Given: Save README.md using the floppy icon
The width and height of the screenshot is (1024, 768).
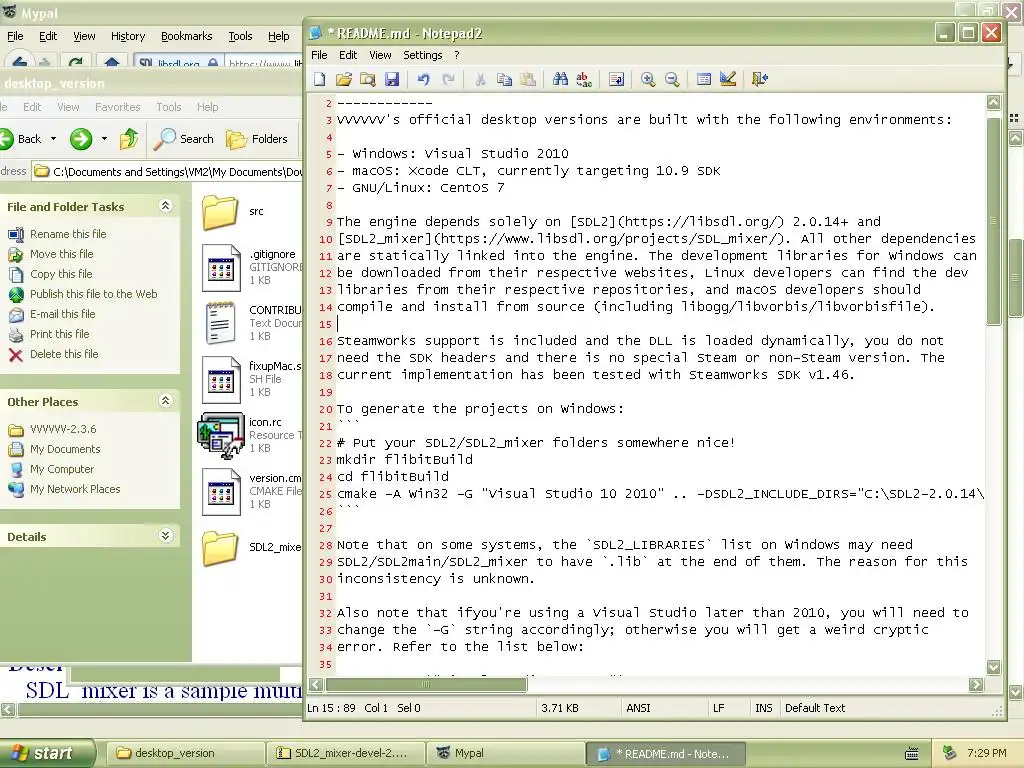Looking at the screenshot, I should (392, 80).
